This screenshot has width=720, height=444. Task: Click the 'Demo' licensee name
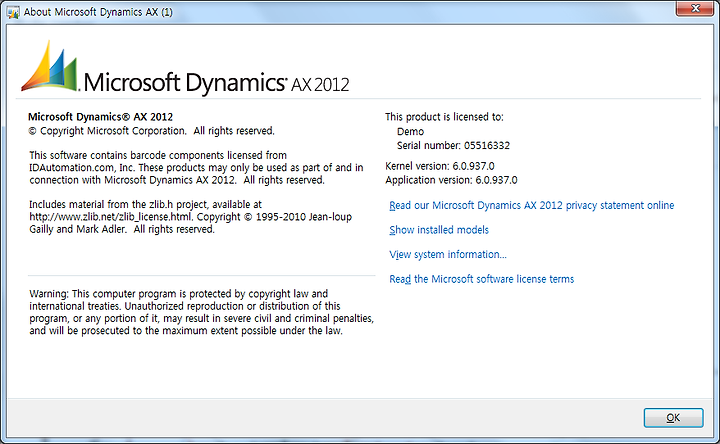tap(410, 131)
